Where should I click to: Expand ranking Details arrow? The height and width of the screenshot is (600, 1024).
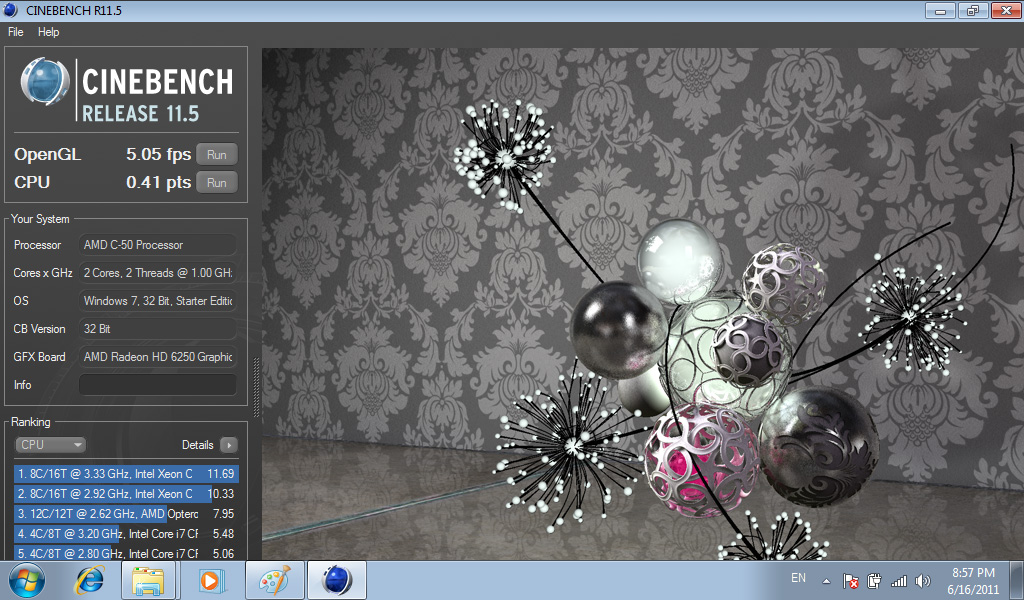(x=229, y=445)
